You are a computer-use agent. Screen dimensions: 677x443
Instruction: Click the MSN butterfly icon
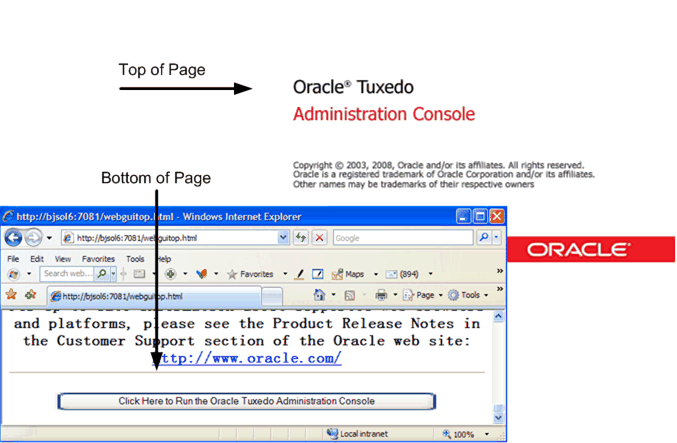pos(201,274)
